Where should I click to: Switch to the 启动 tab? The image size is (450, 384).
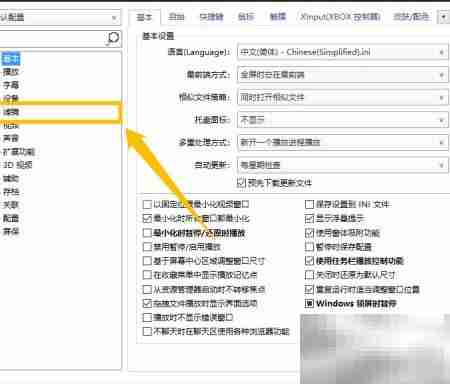click(176, 17)
